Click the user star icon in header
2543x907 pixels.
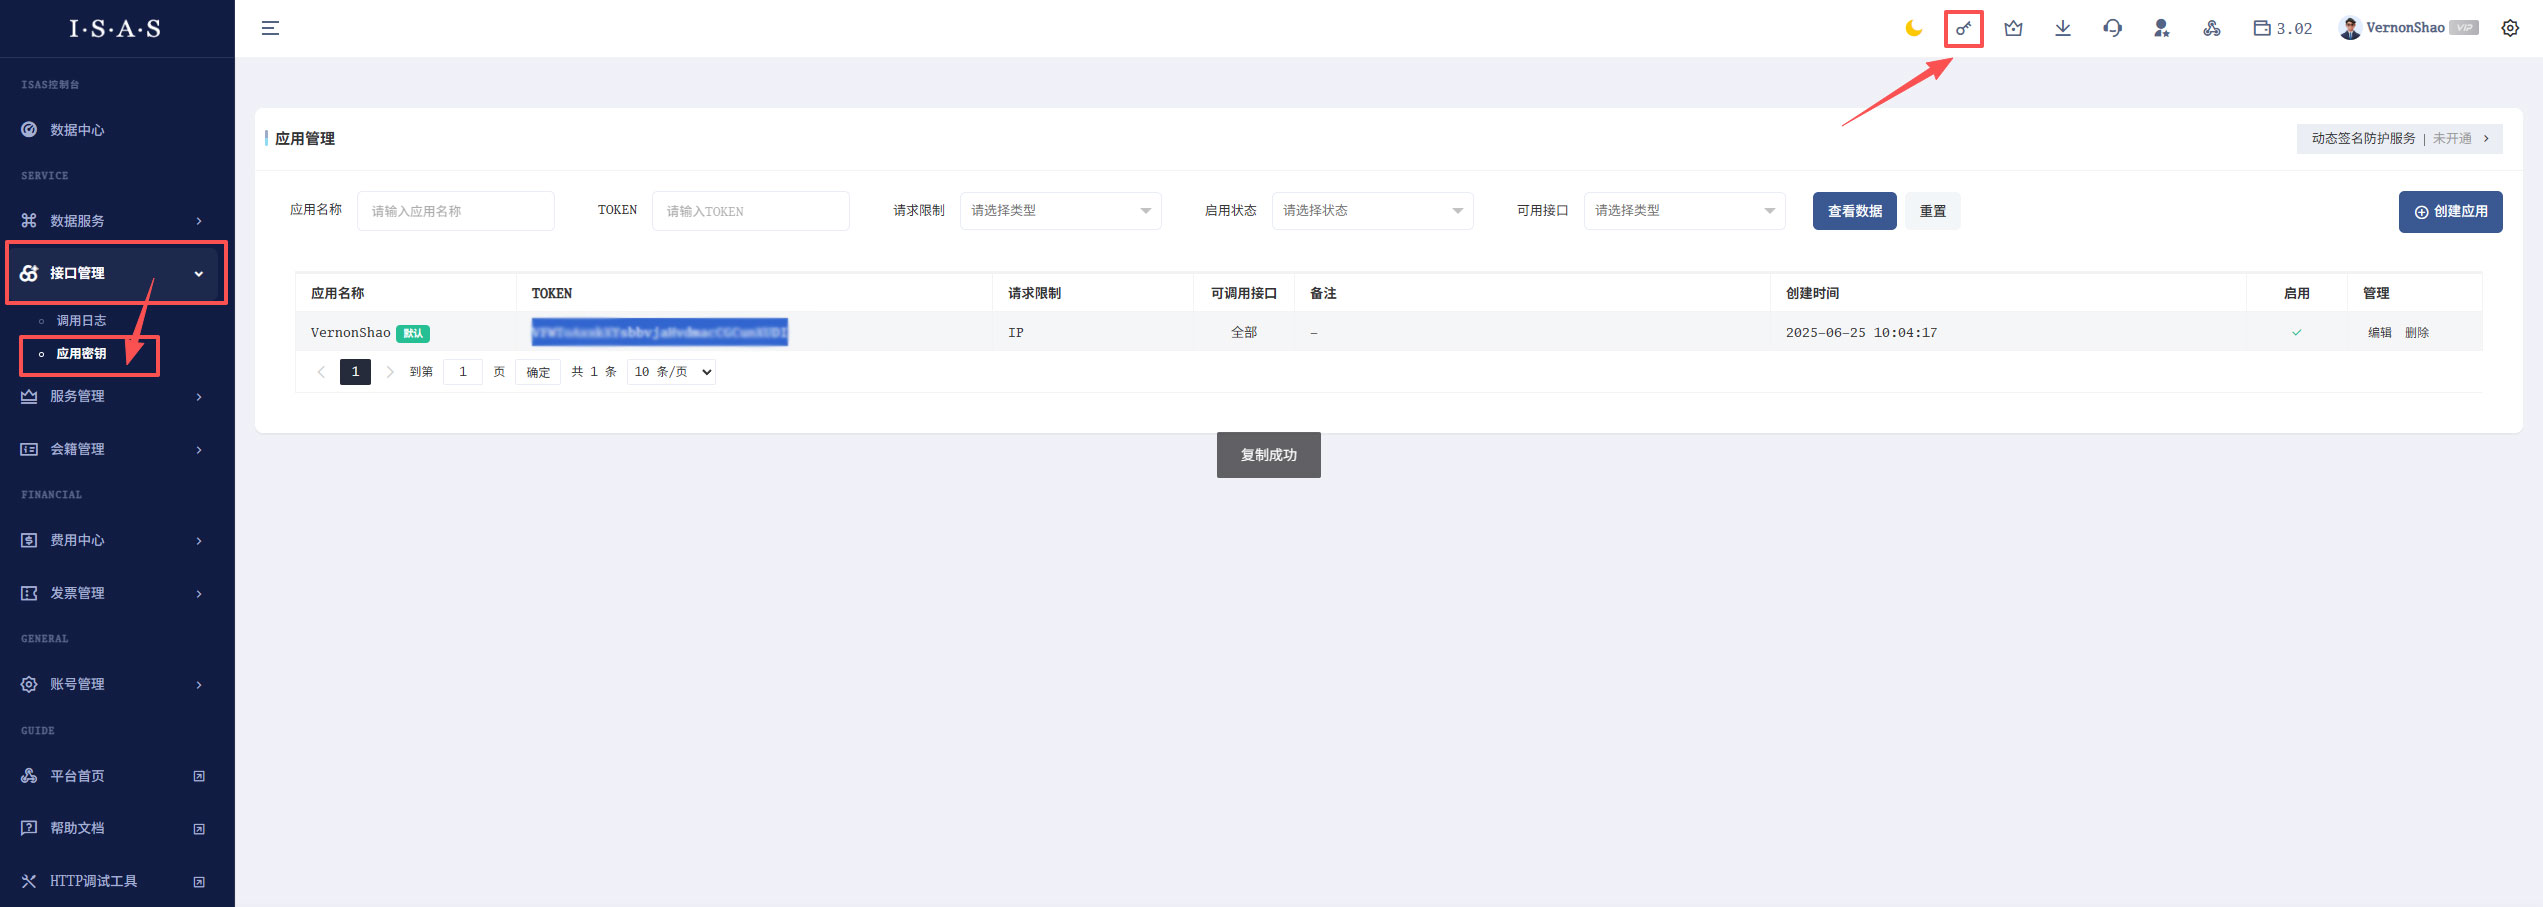pos(2161,28)
